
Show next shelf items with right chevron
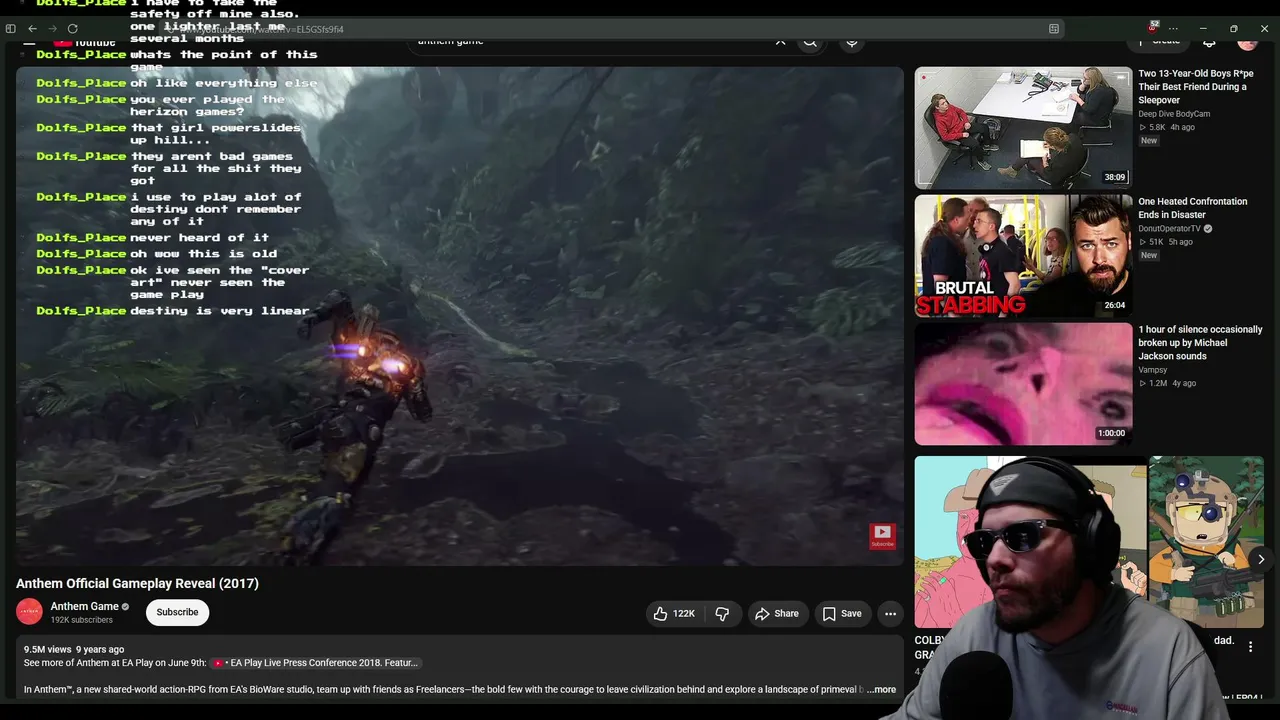point(1261,560)
